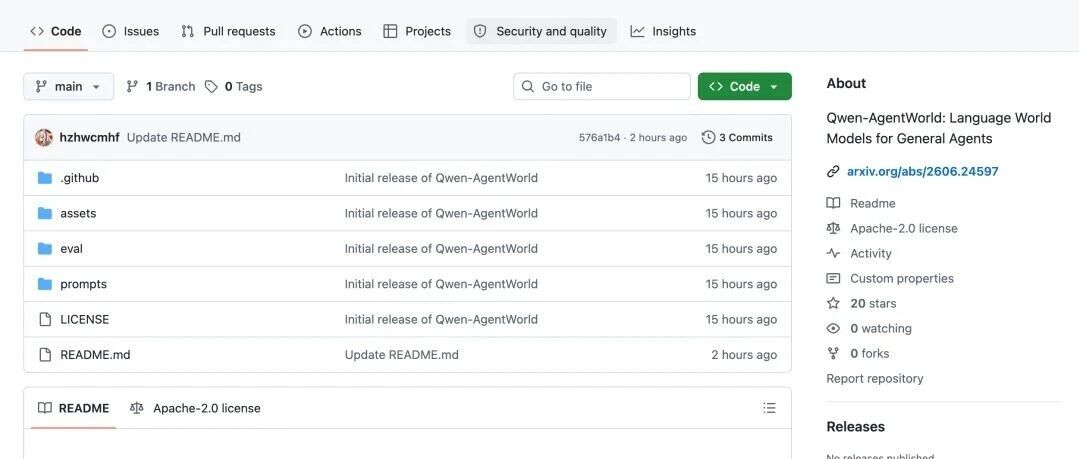View Security and quality tab
The image size is (1079, 459).
tap(541, 31)
